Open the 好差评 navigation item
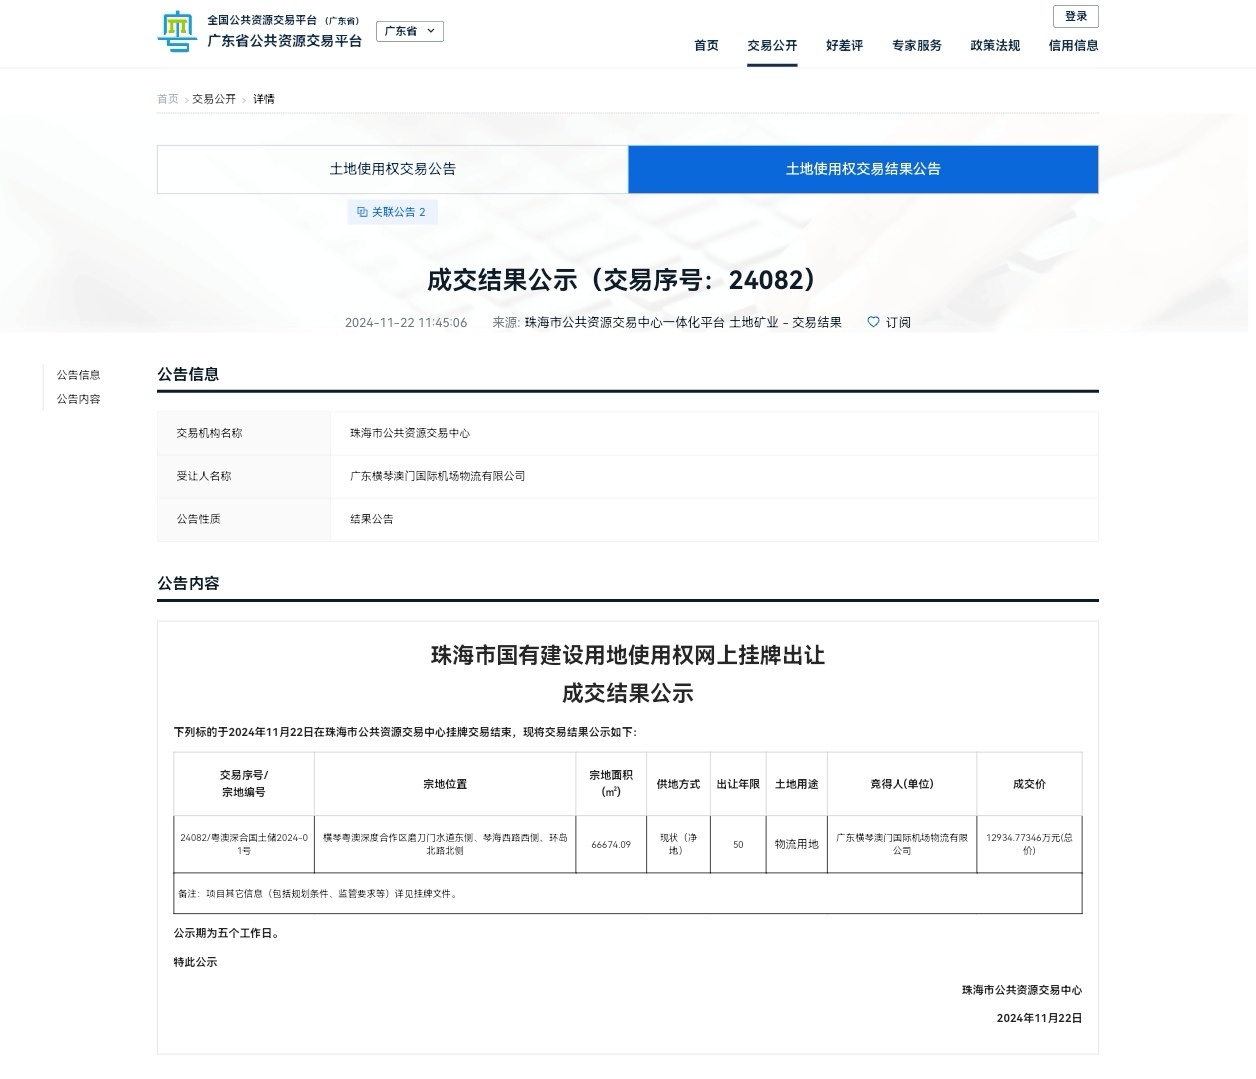 pos(844,45)
